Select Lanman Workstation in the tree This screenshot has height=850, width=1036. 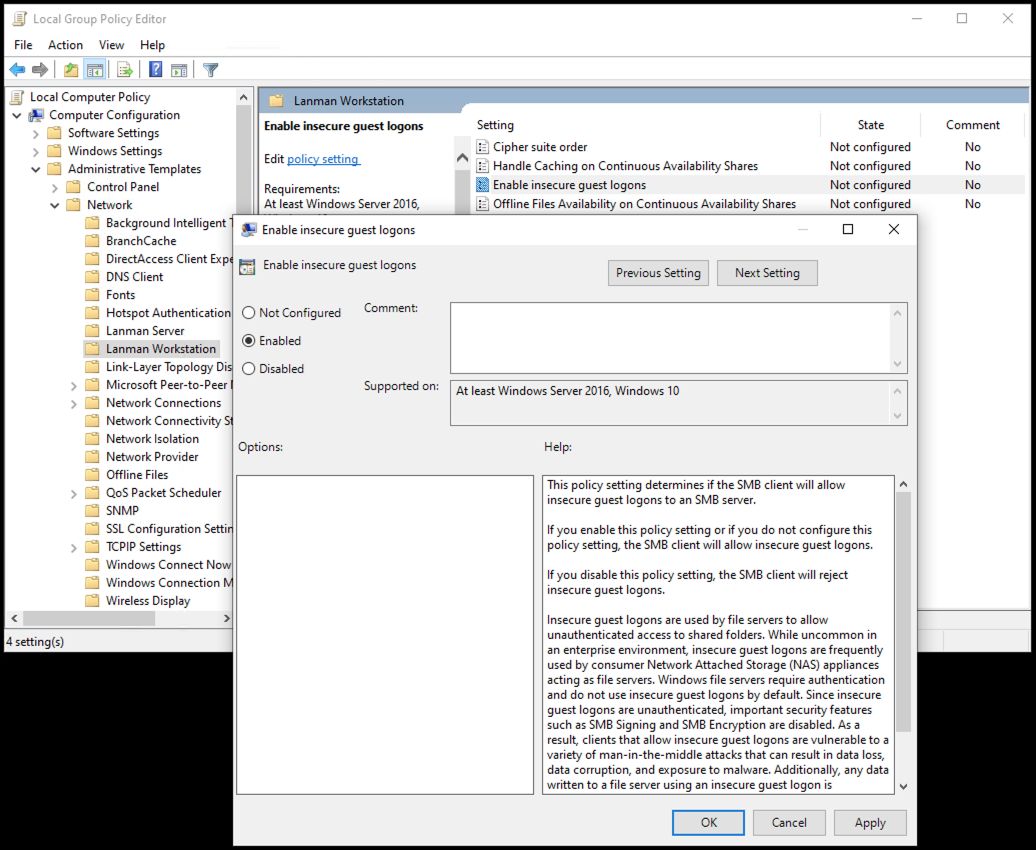(161, 348)
